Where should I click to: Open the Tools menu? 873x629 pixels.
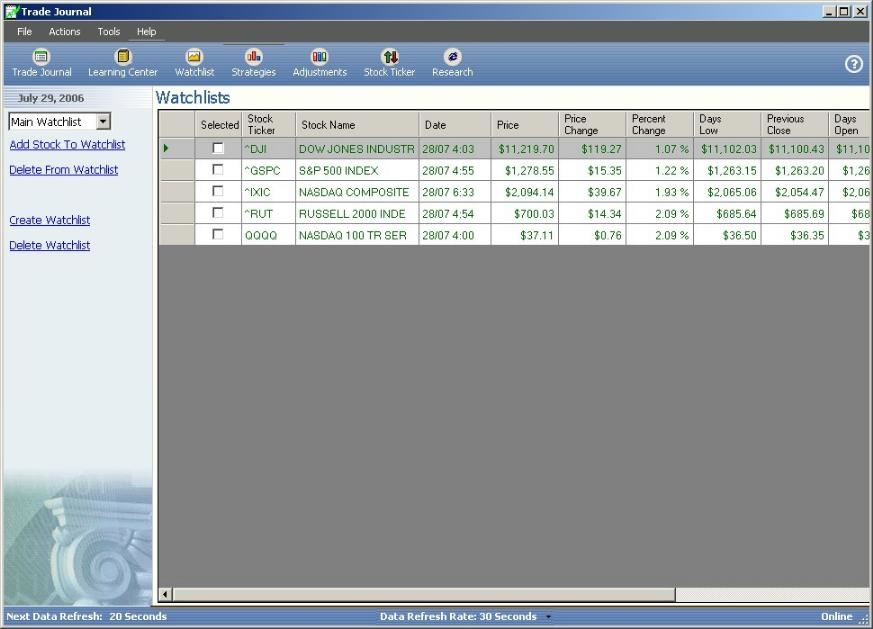click(109, 32)
